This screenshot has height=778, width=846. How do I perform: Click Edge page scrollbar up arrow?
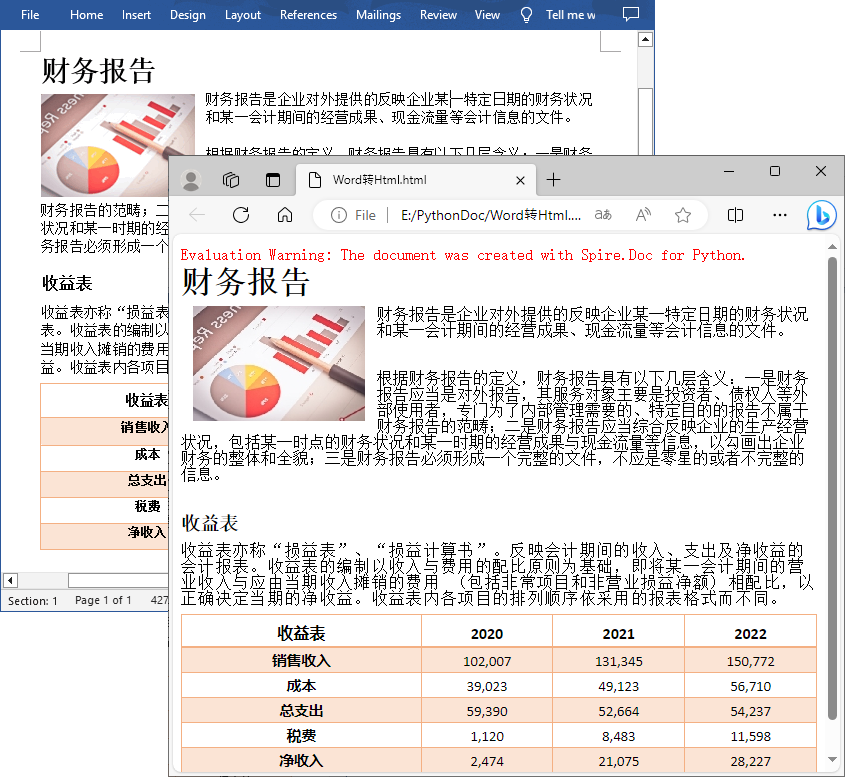click(833, 247)
